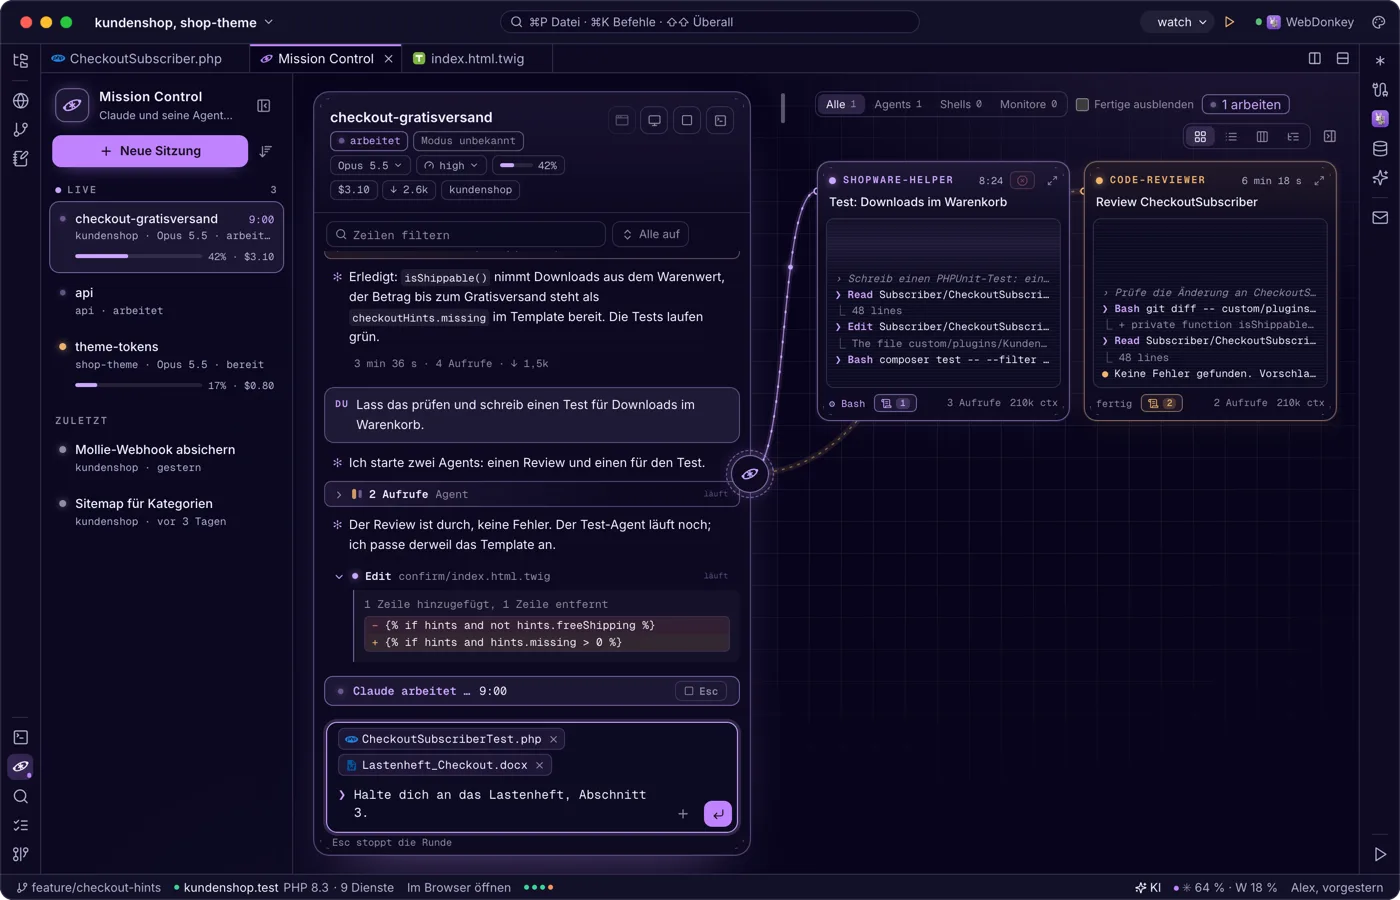This screenshot has height=900, width=1400.
Task: Switch agents canvas to columns view
Action: pos(1262,137)
